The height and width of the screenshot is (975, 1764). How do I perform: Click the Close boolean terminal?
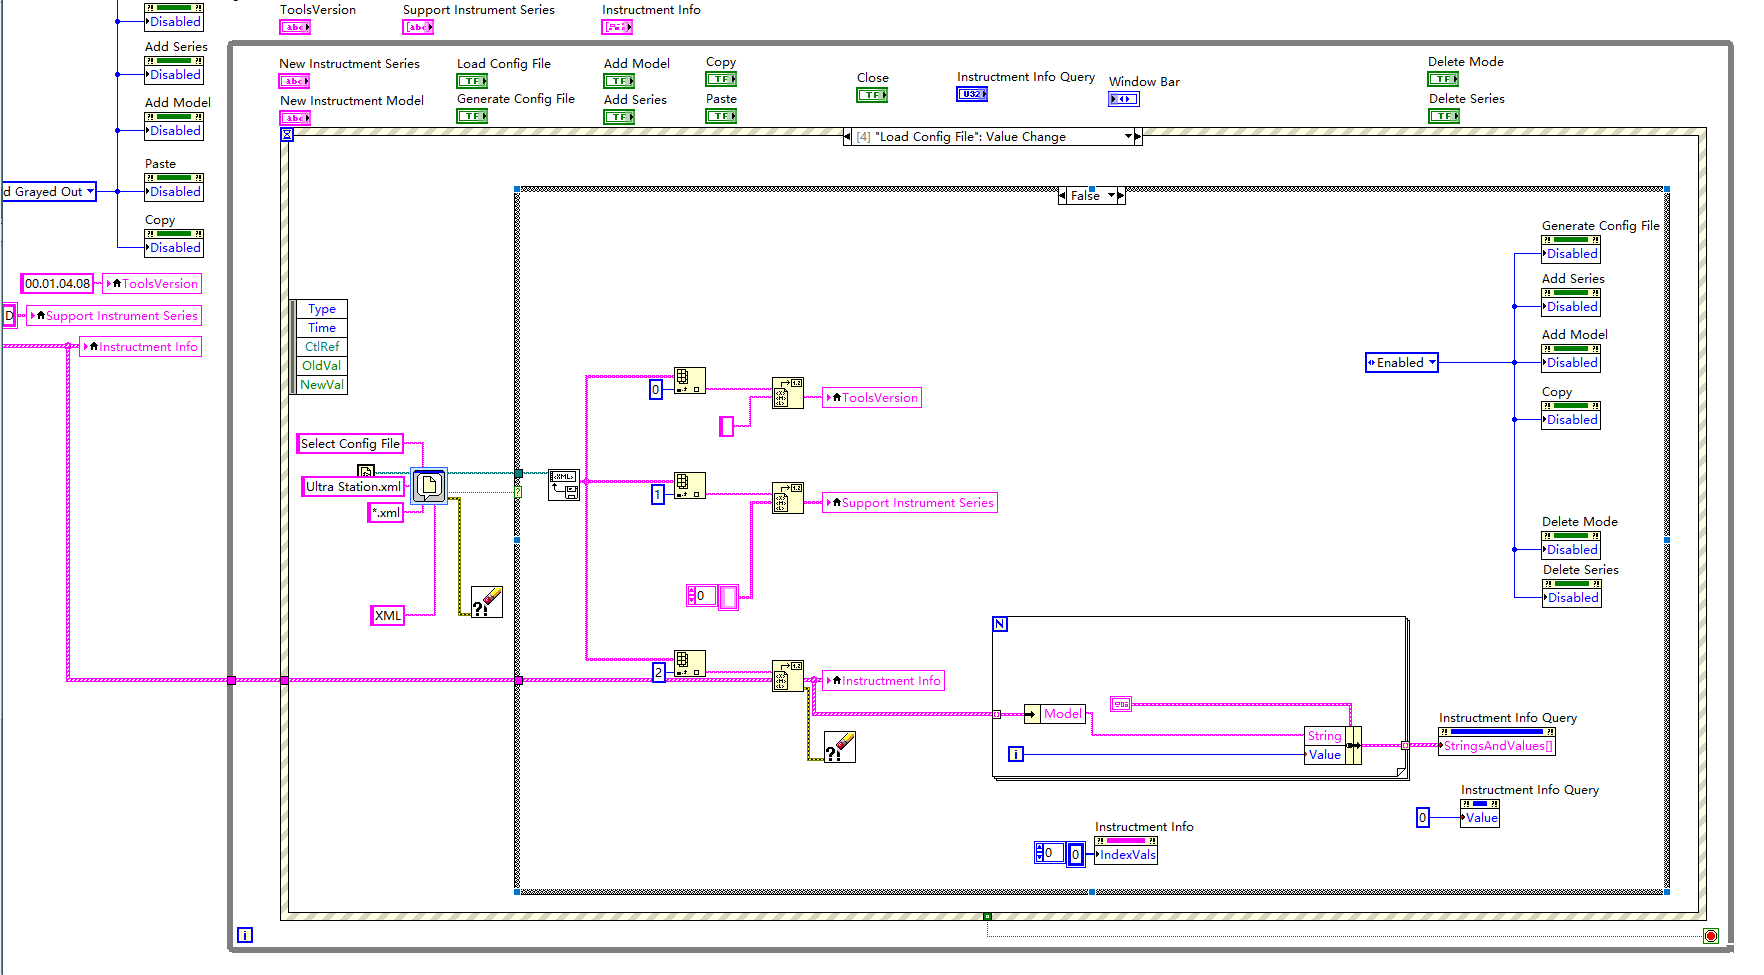872,95
